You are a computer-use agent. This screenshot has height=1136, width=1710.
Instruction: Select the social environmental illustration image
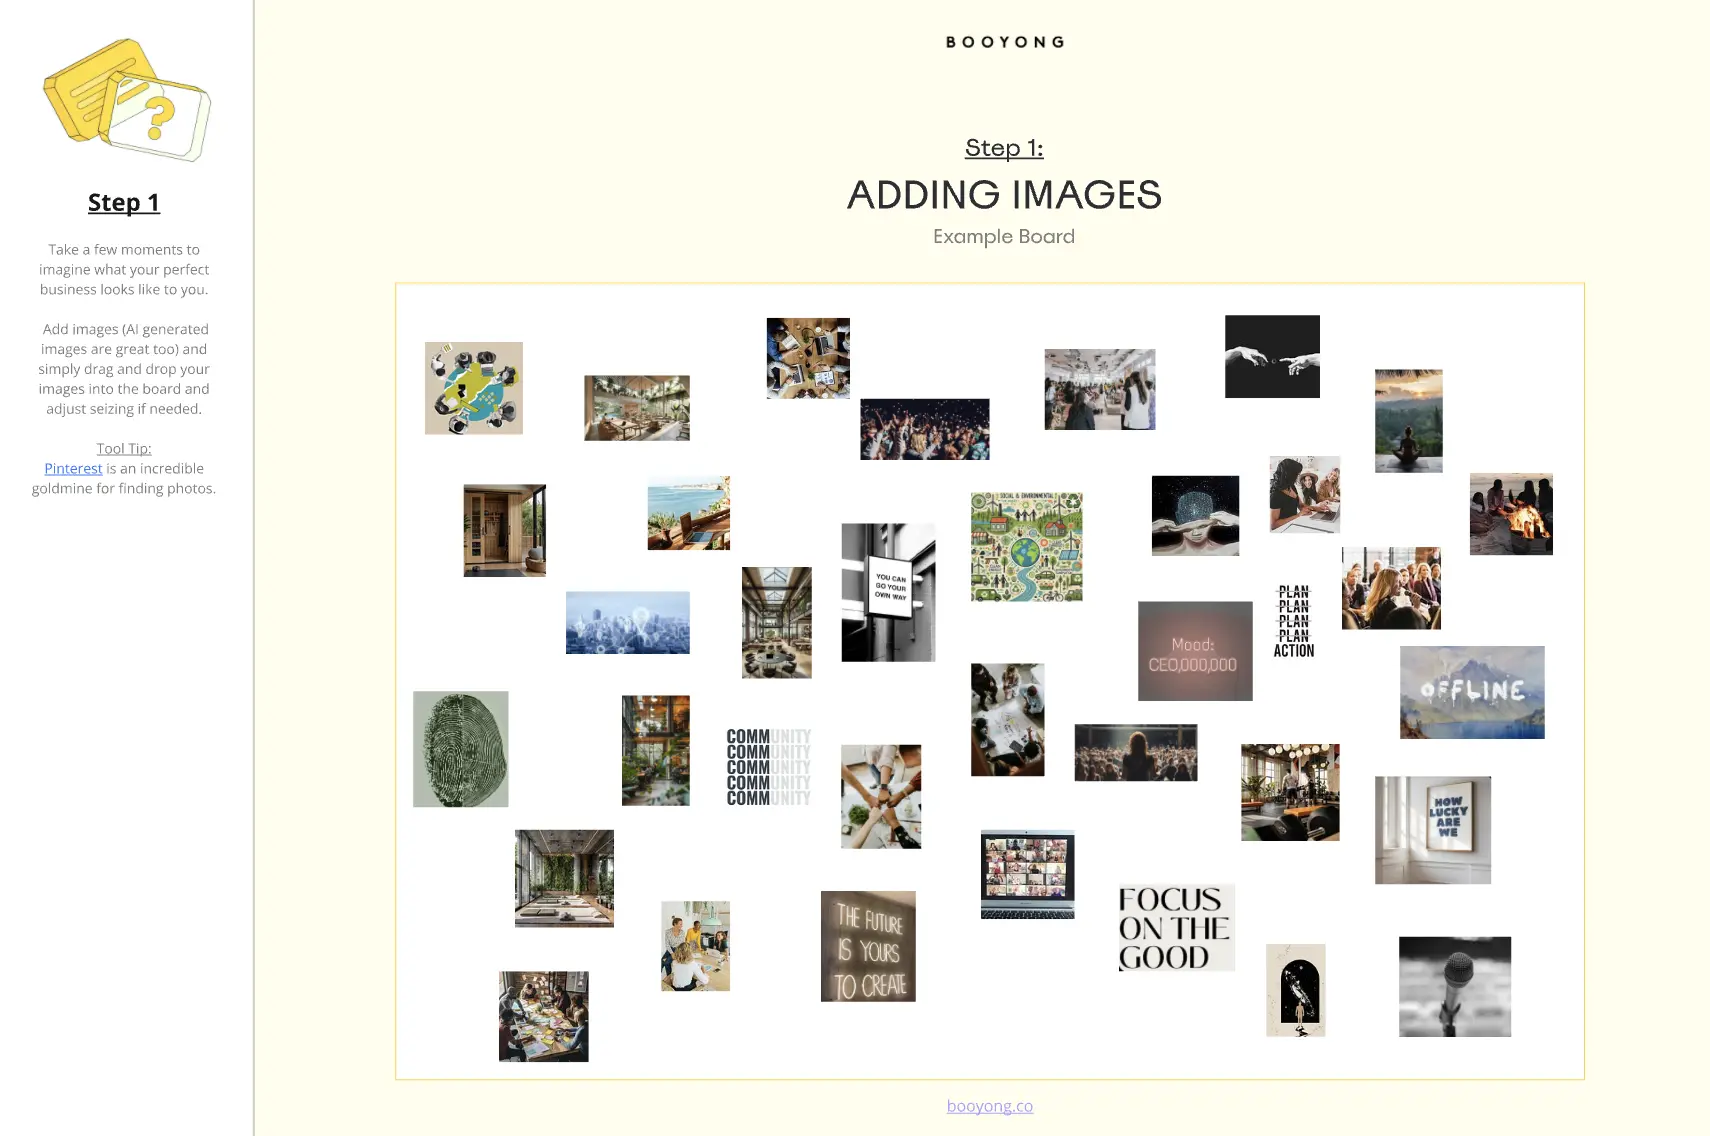(x=1026, y=546)
